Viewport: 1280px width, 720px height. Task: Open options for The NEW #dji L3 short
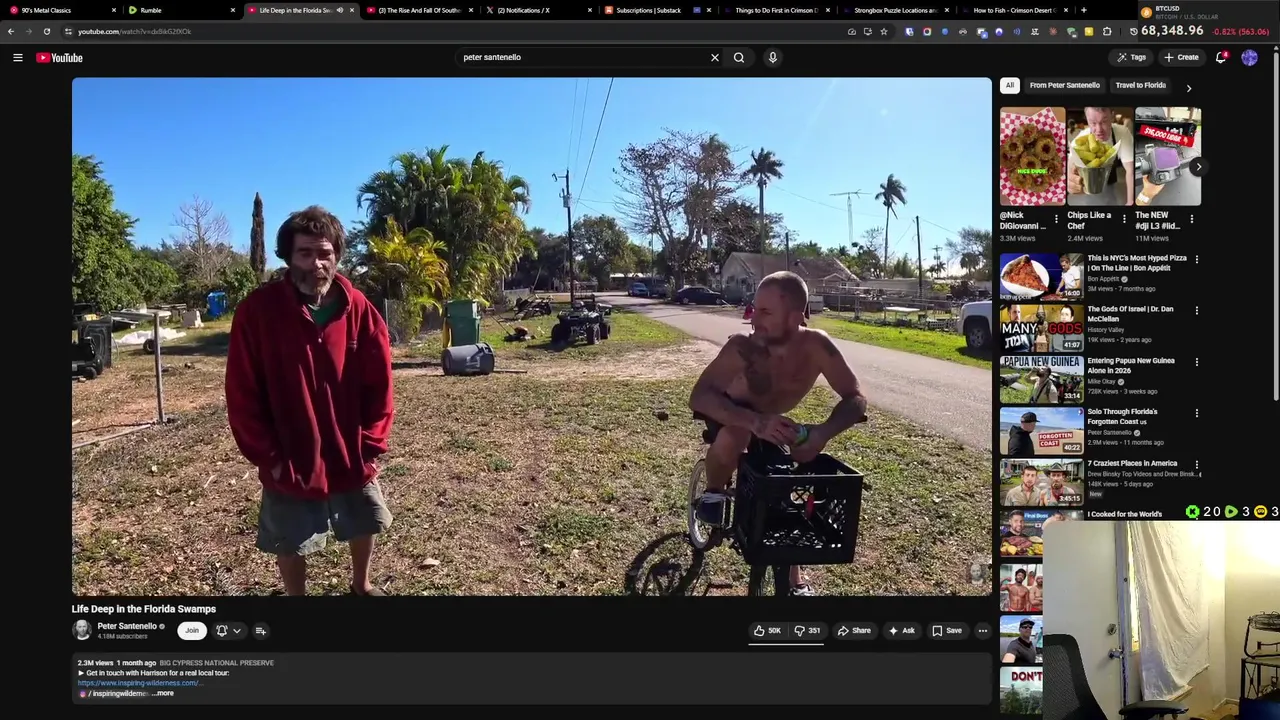click(1191, 218)
